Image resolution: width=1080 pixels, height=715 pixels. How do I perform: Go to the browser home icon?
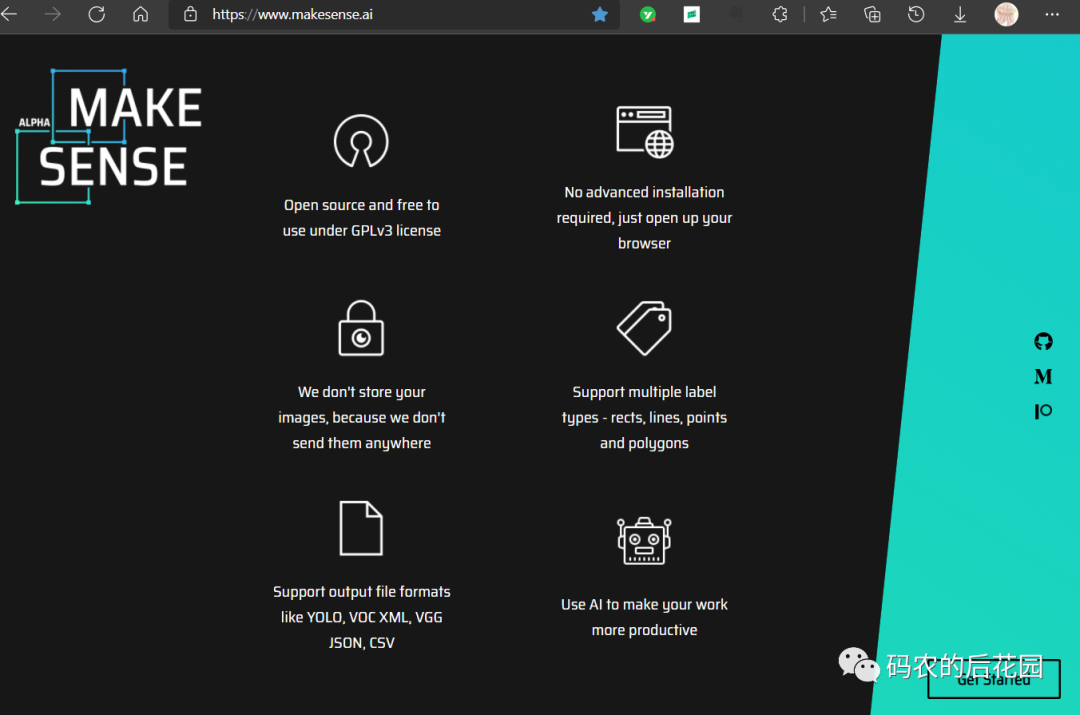coord(141,14)
